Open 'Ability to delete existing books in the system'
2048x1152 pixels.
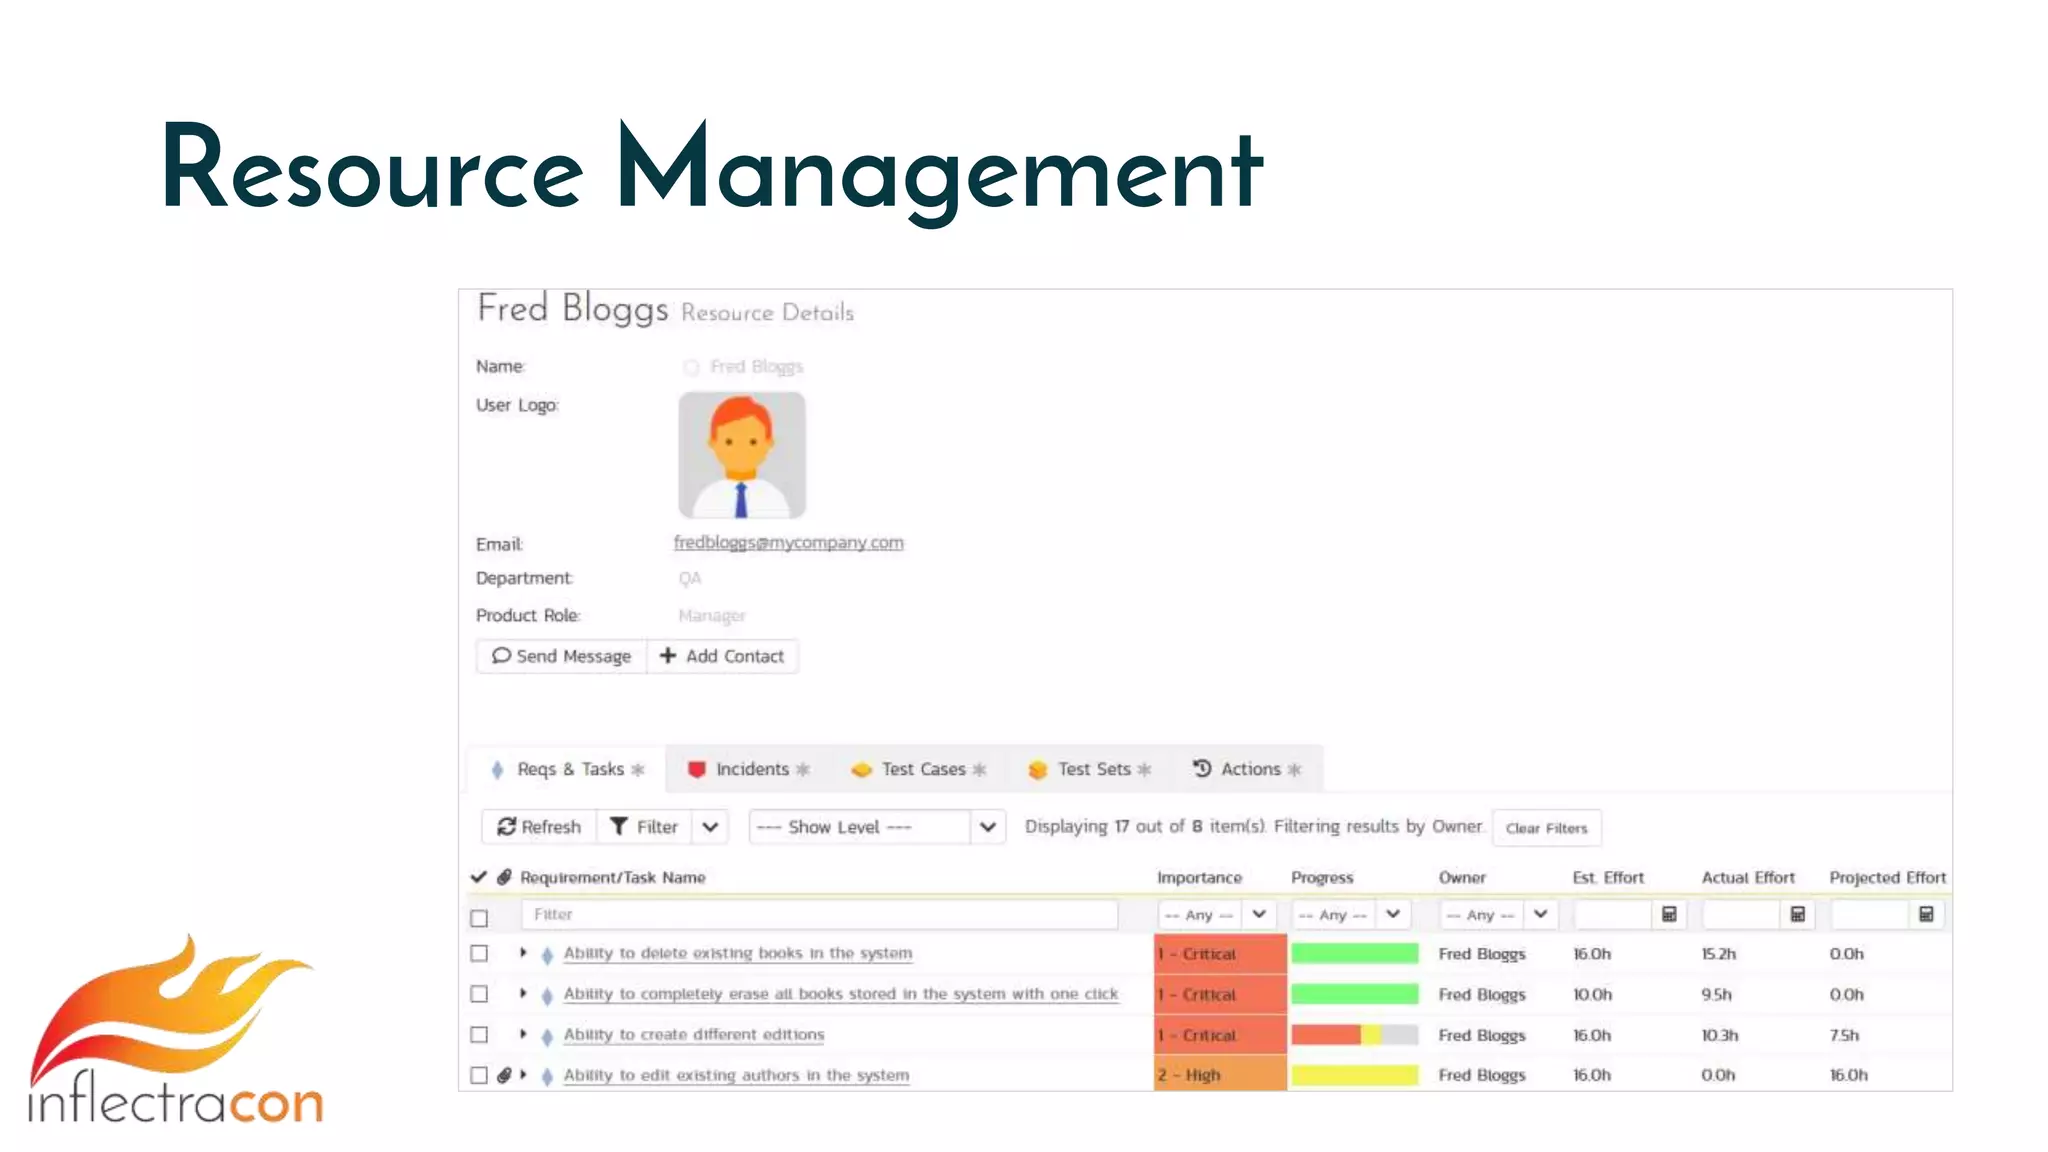tap(738, 953)
